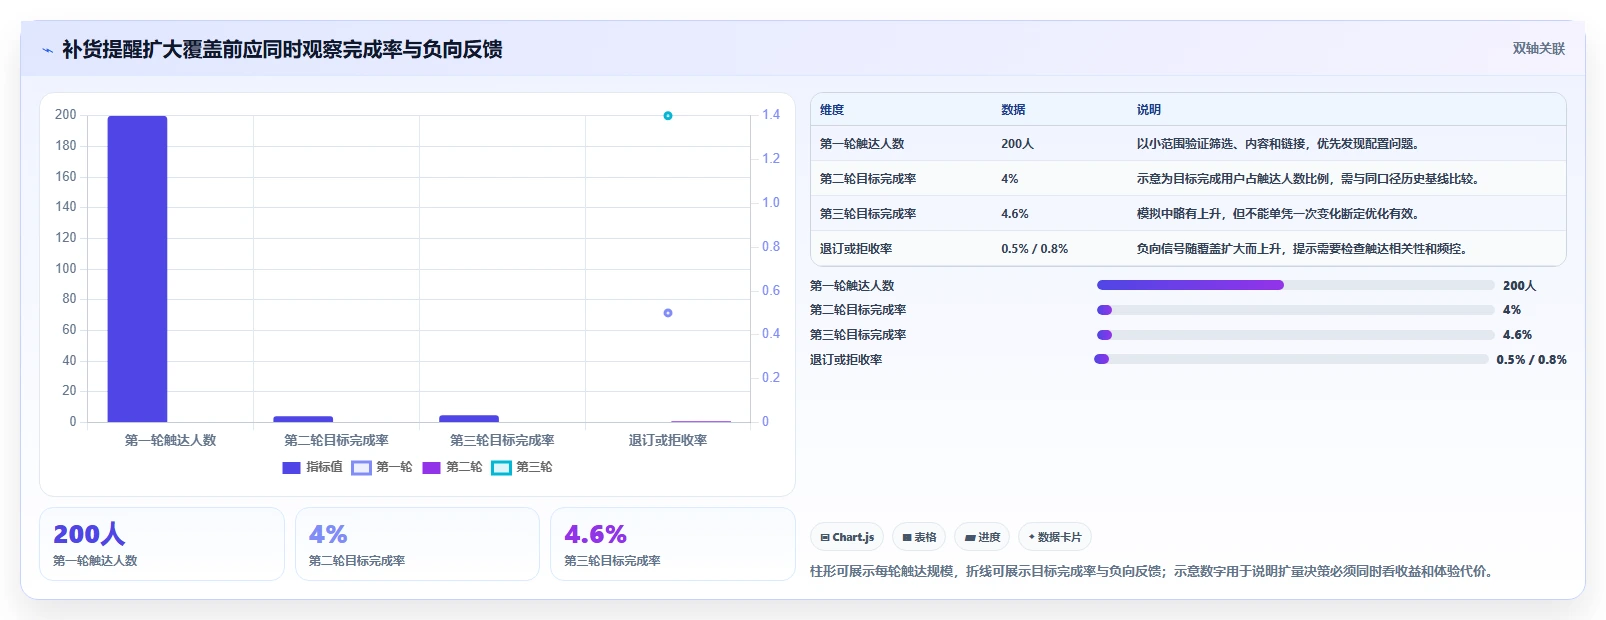
Task: Click the x-axis label 第三轮目标完成率
Action: (x=502, y=440)
